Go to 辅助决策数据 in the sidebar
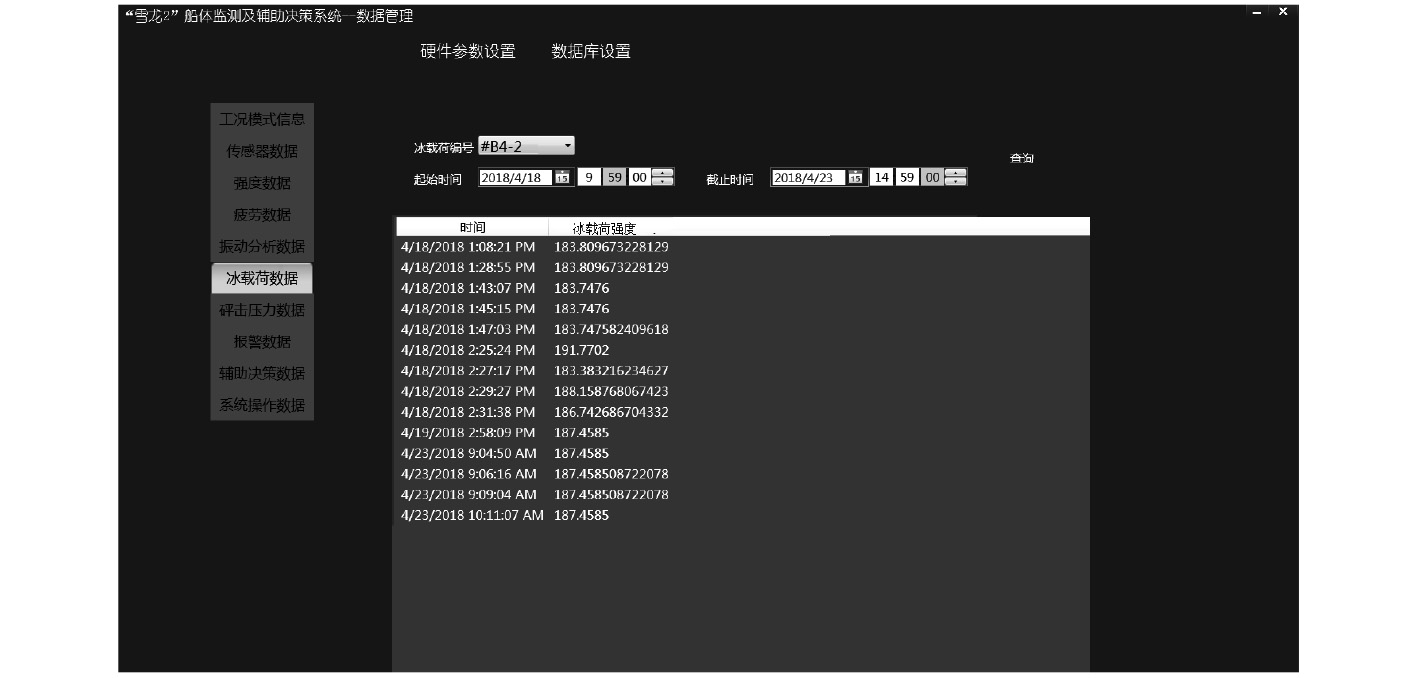The height and width of the screenshot is (678, 1417). coord(262,374)
